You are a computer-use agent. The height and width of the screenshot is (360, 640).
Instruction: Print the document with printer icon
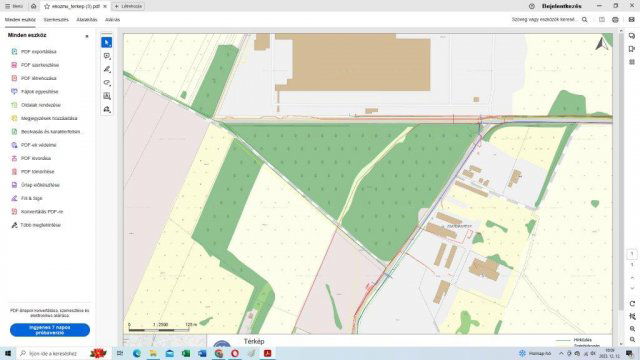click(615, 20)
